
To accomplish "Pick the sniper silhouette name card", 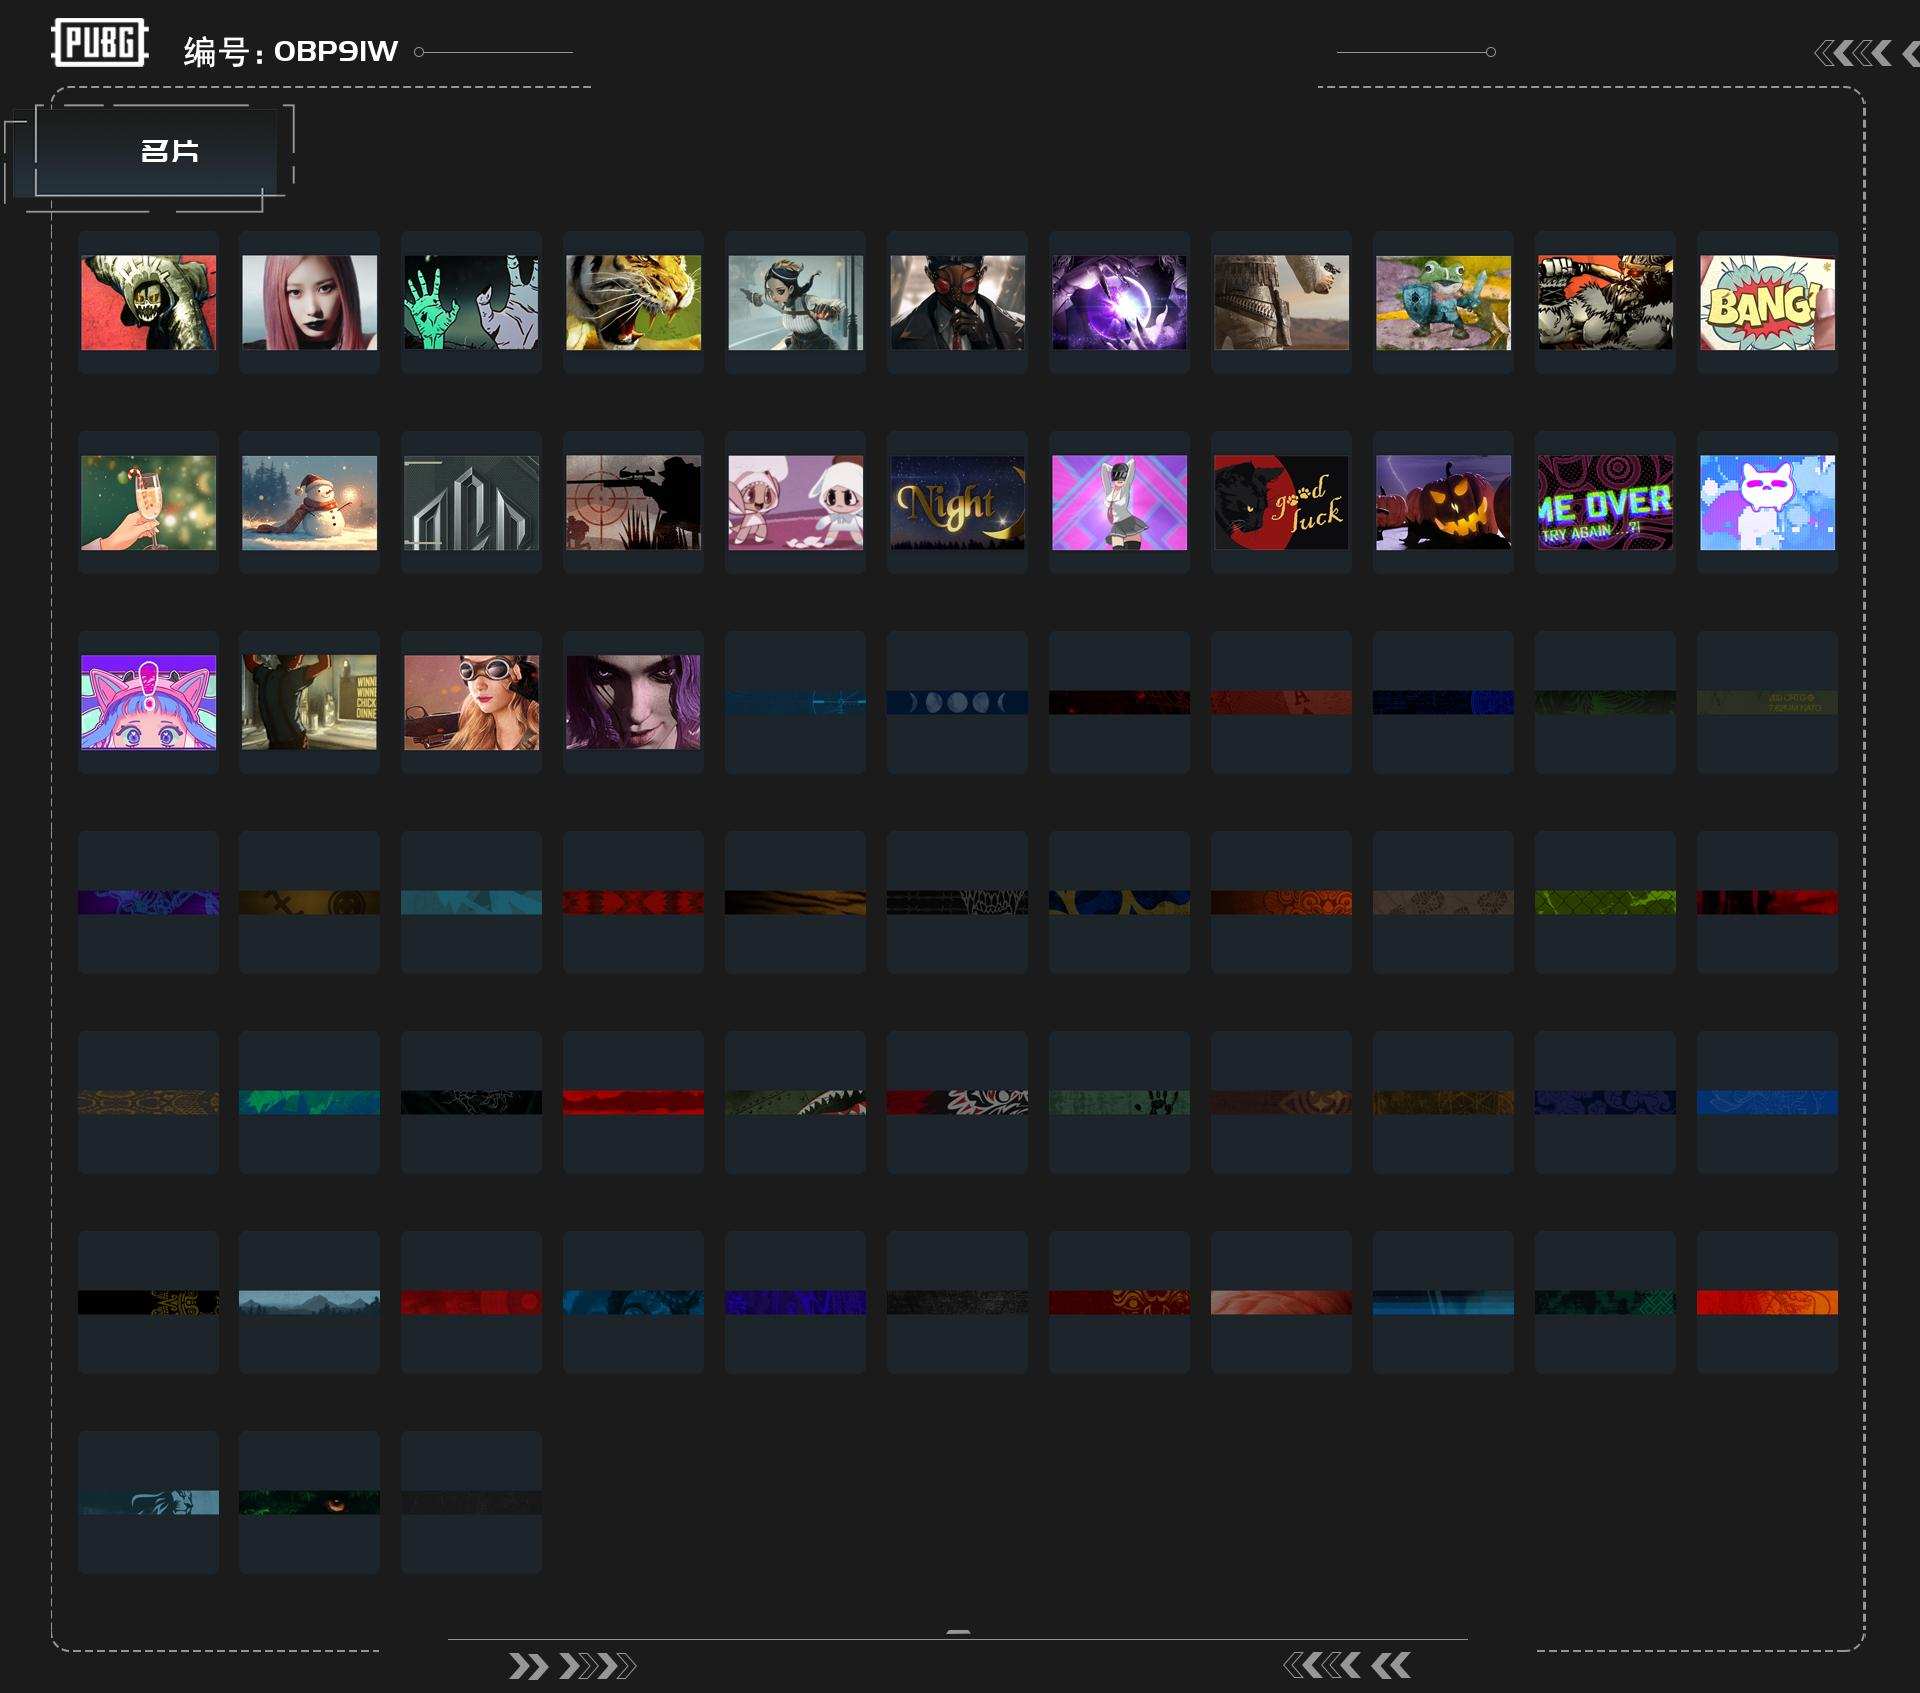I will coord(633,502).
